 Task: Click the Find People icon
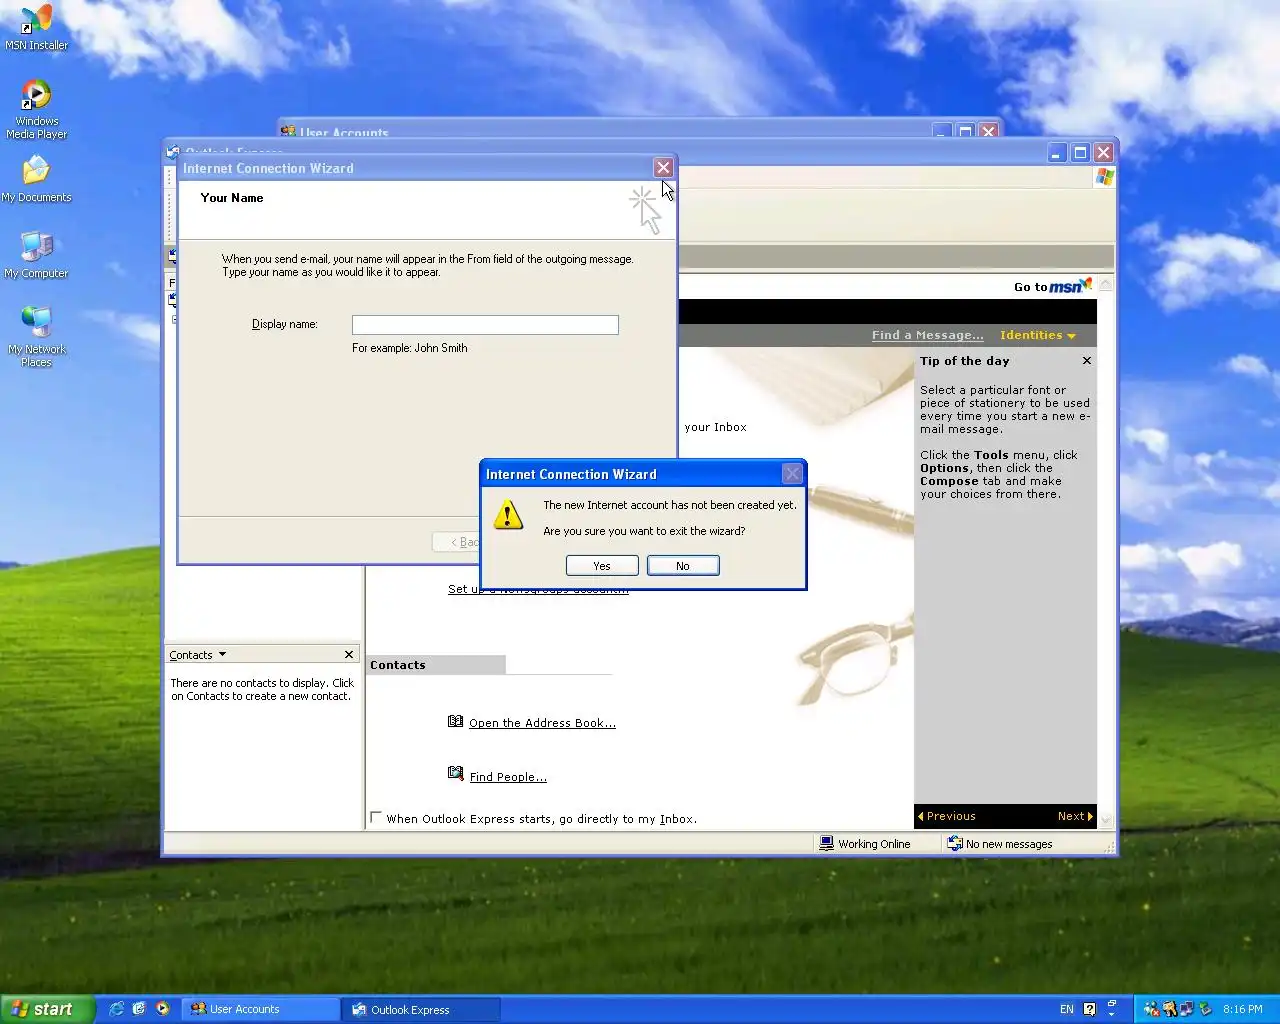click(x=456, y=773)
